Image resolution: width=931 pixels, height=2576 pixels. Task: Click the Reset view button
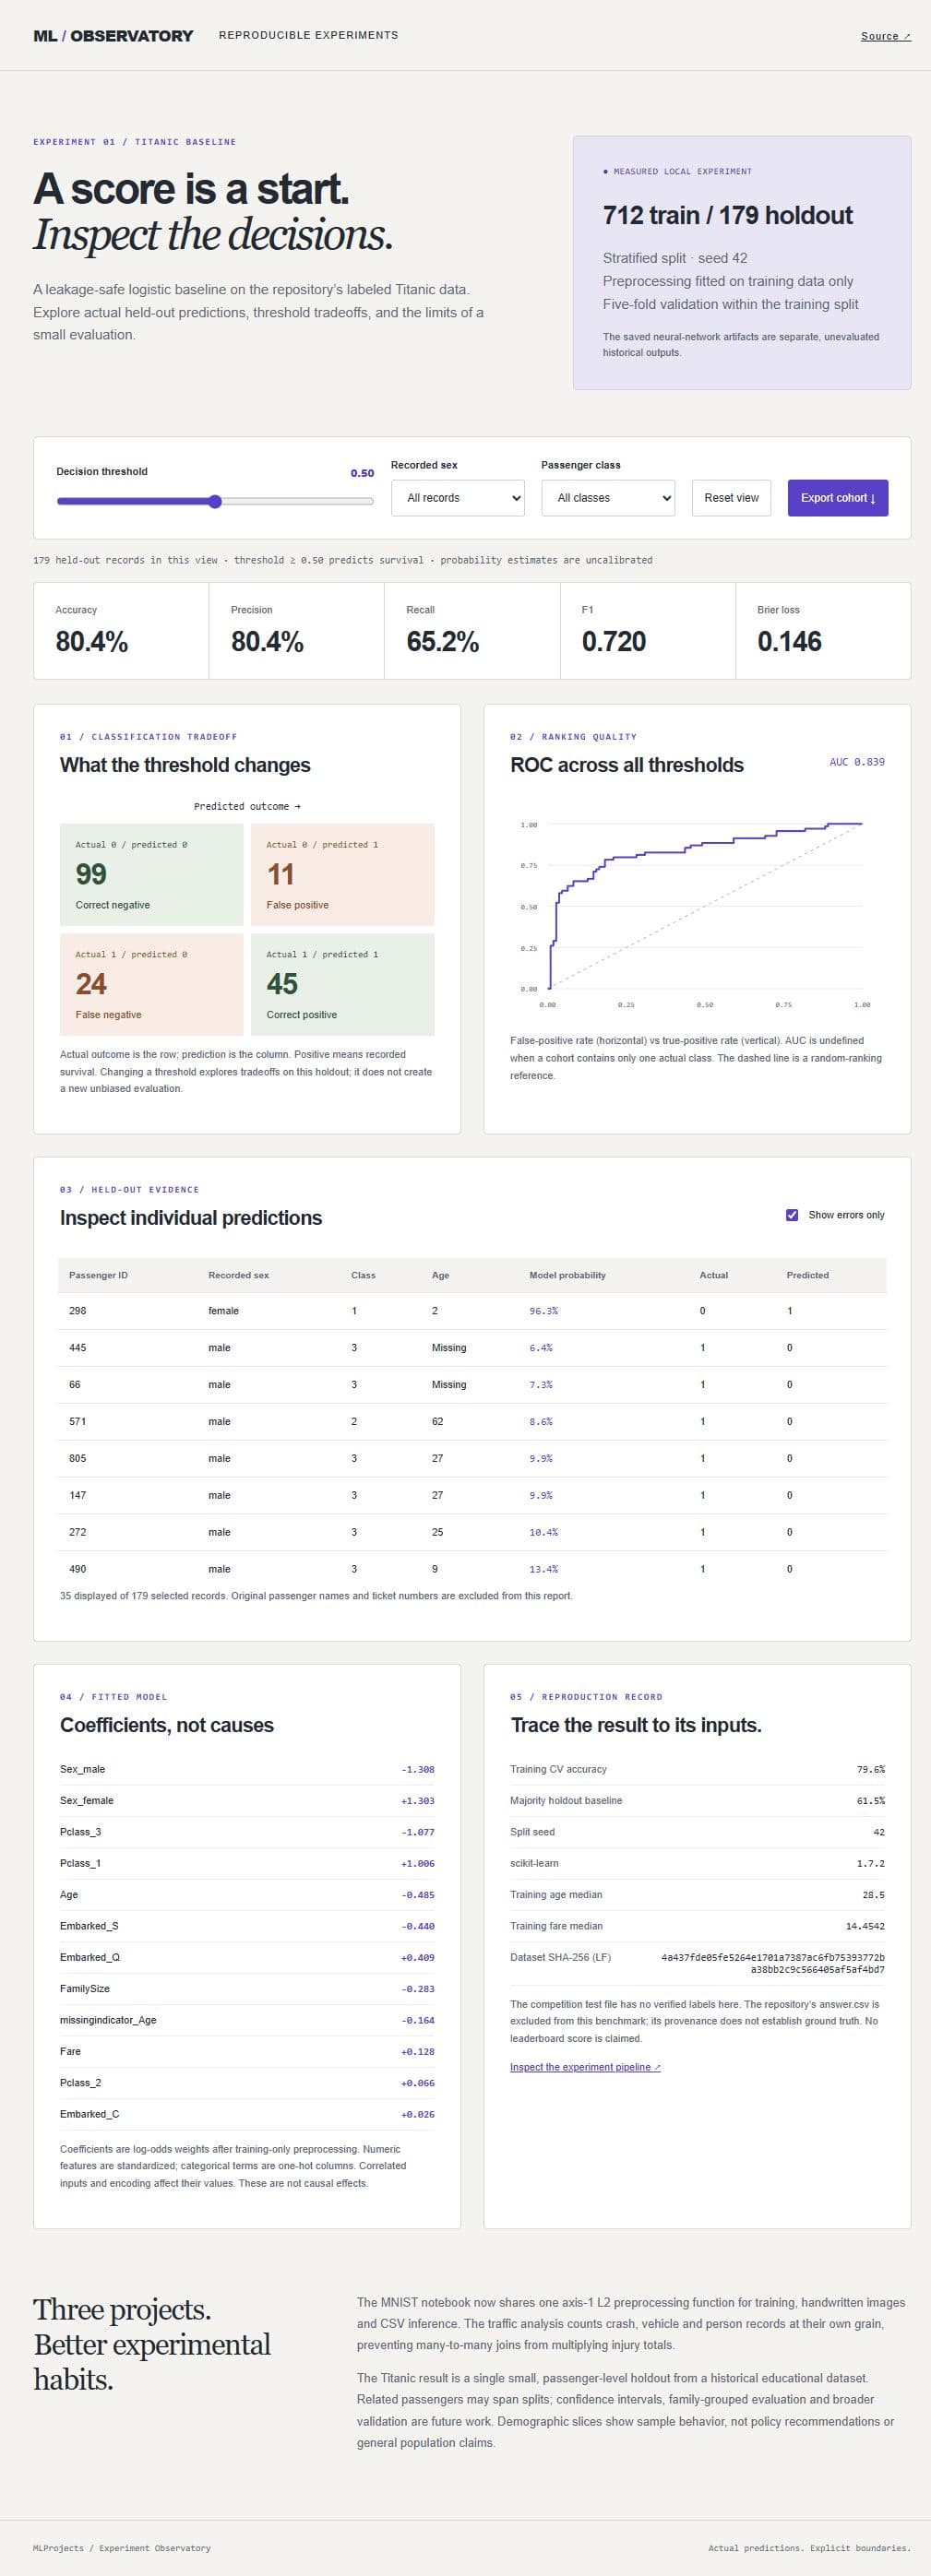(x=731, y=498)
